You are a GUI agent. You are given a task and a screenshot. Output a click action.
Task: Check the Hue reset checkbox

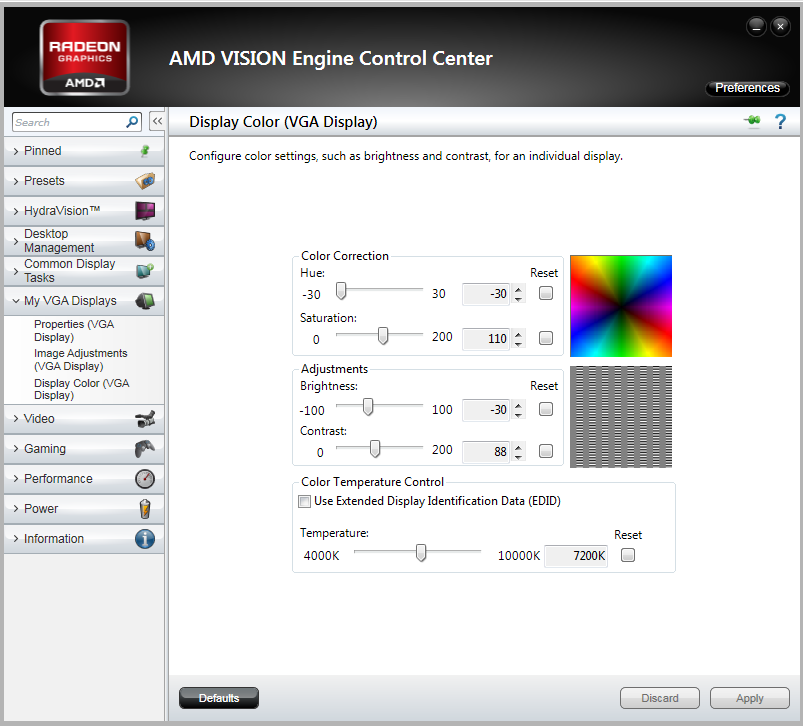[x=546, y=293]
